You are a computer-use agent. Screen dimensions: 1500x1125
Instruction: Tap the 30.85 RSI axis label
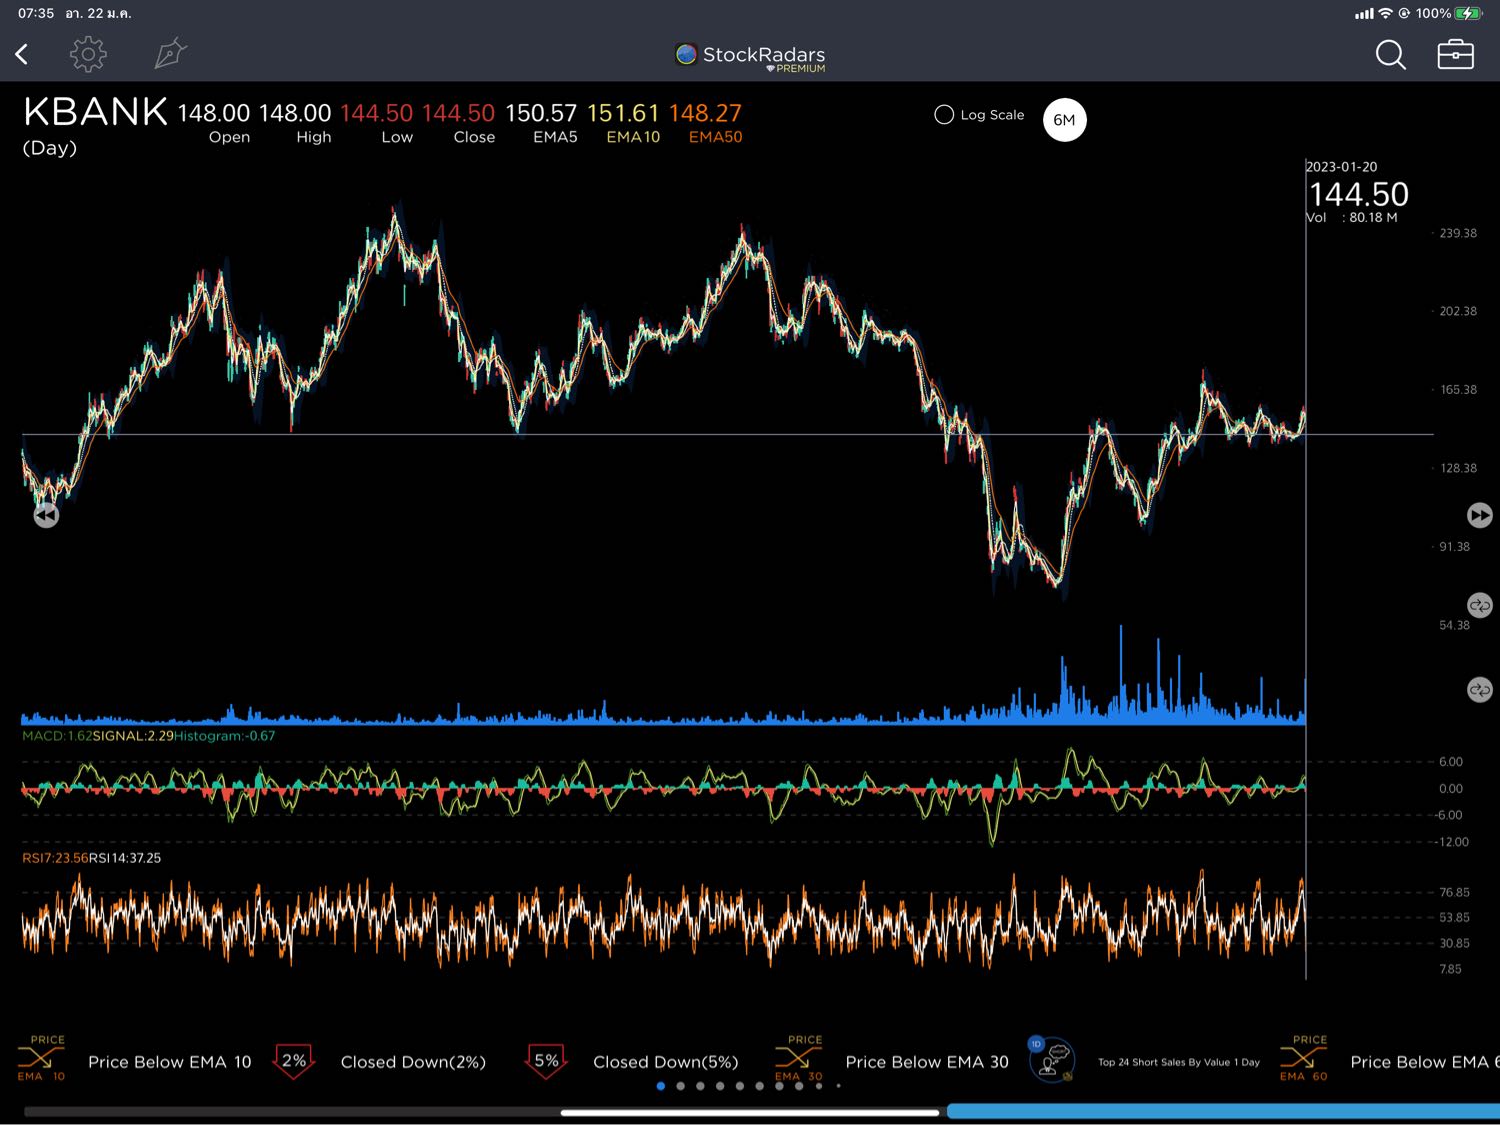point(1455,943)
